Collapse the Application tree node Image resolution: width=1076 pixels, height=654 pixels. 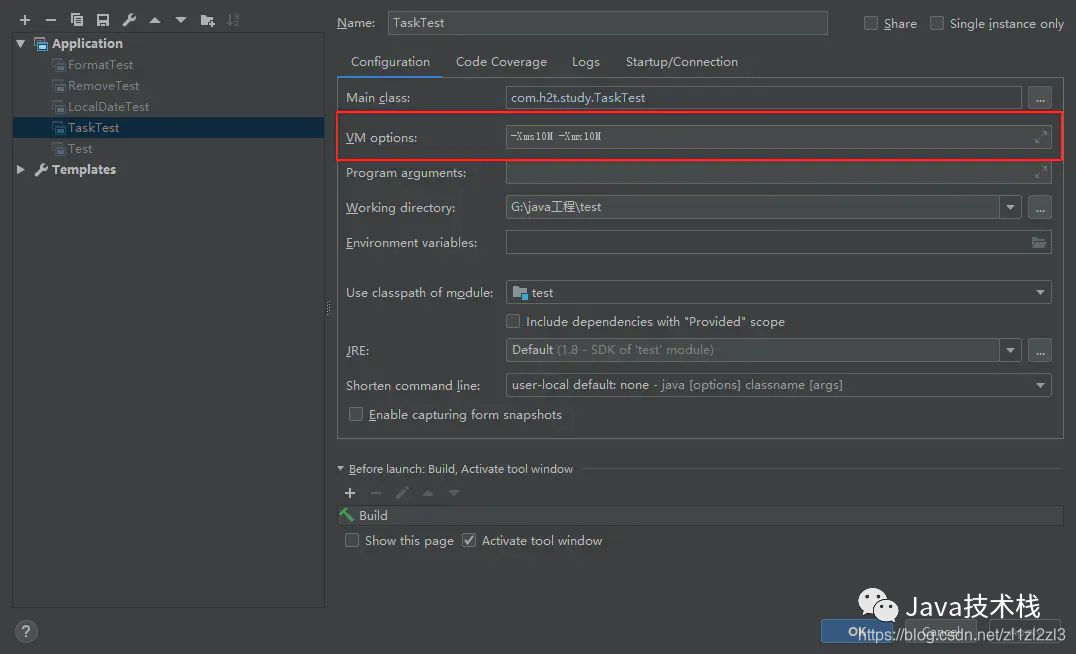(x=21, y=43)
